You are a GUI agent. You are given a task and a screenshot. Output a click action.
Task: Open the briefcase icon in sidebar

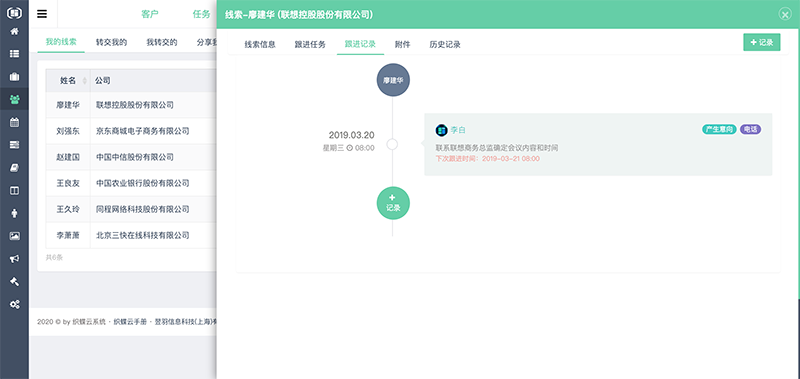pyautogui.click(x=14, y=77)
